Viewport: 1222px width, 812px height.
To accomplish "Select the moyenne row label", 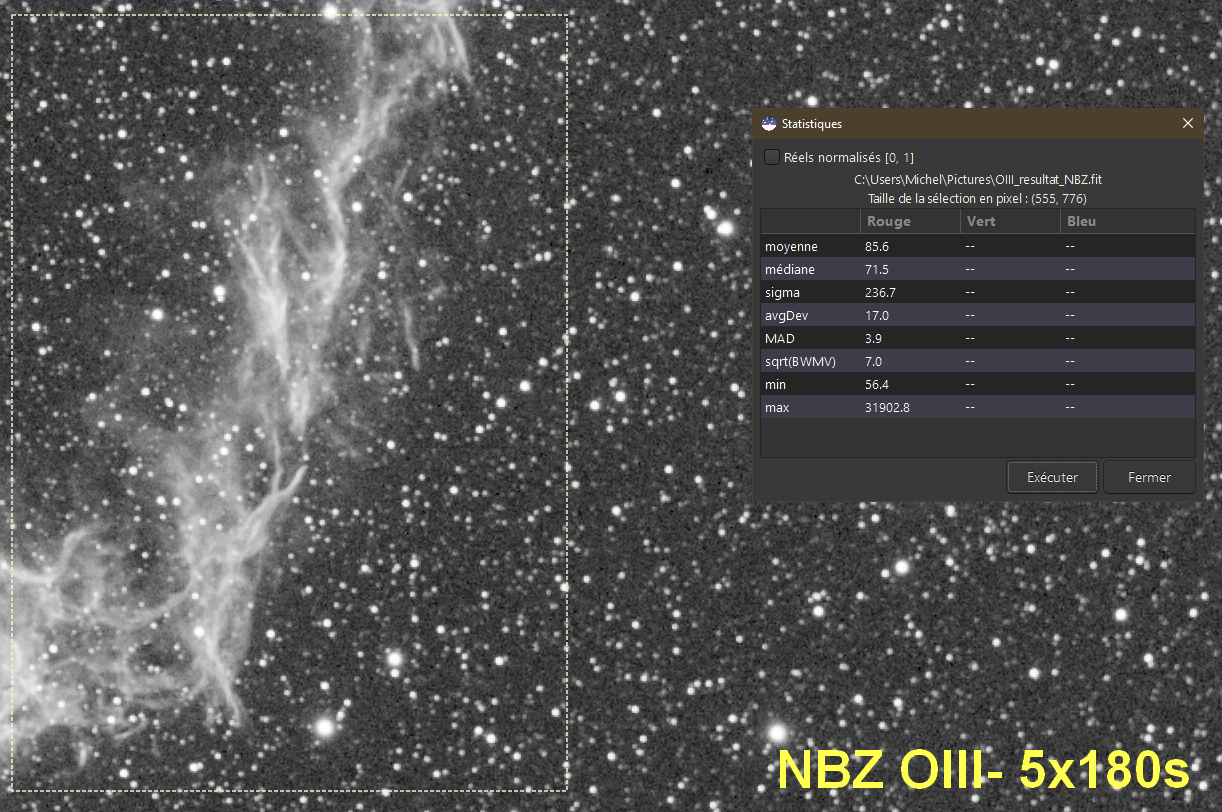I will [791, 246].
